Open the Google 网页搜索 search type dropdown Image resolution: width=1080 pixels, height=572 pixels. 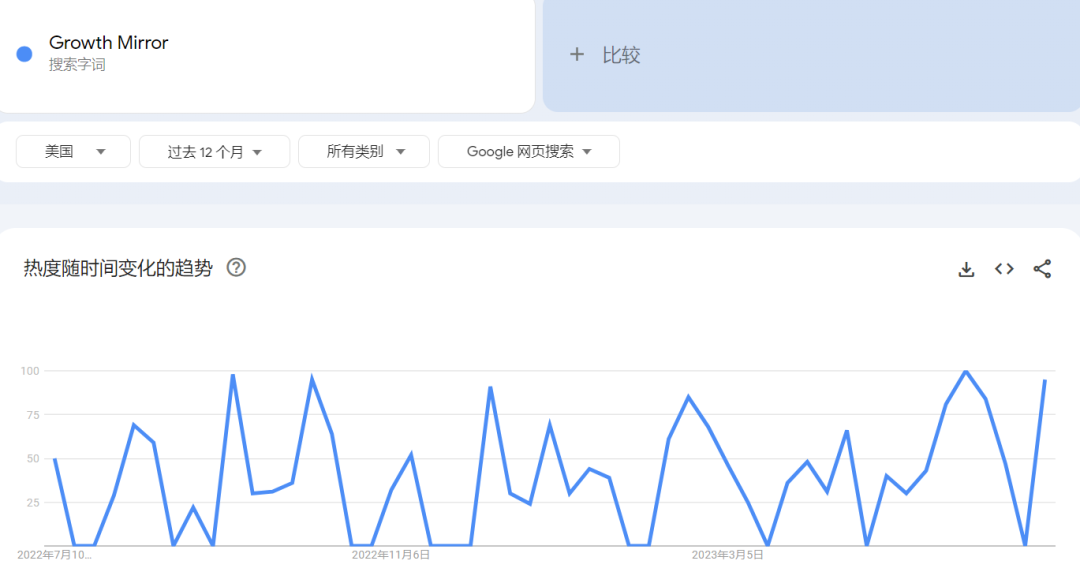(x=529, y=152)
